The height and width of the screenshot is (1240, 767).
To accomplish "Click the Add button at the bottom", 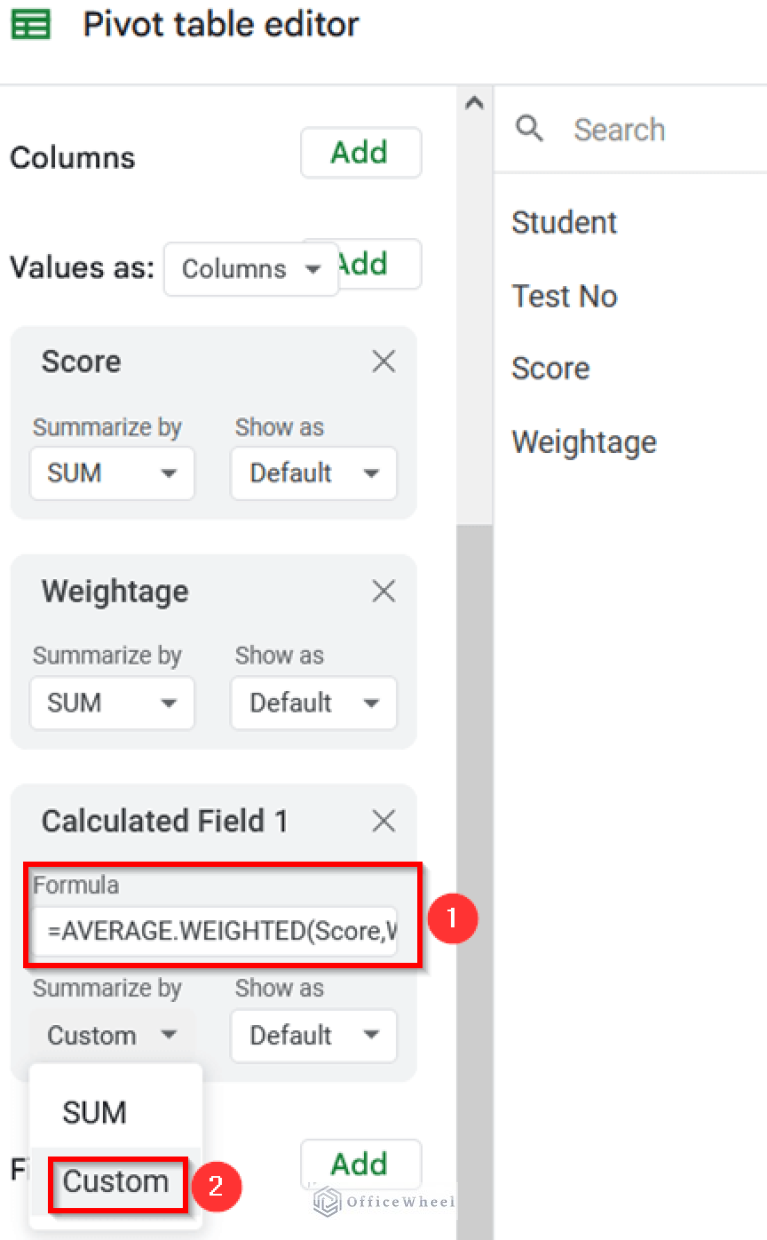I will (x=360, y=1163).
